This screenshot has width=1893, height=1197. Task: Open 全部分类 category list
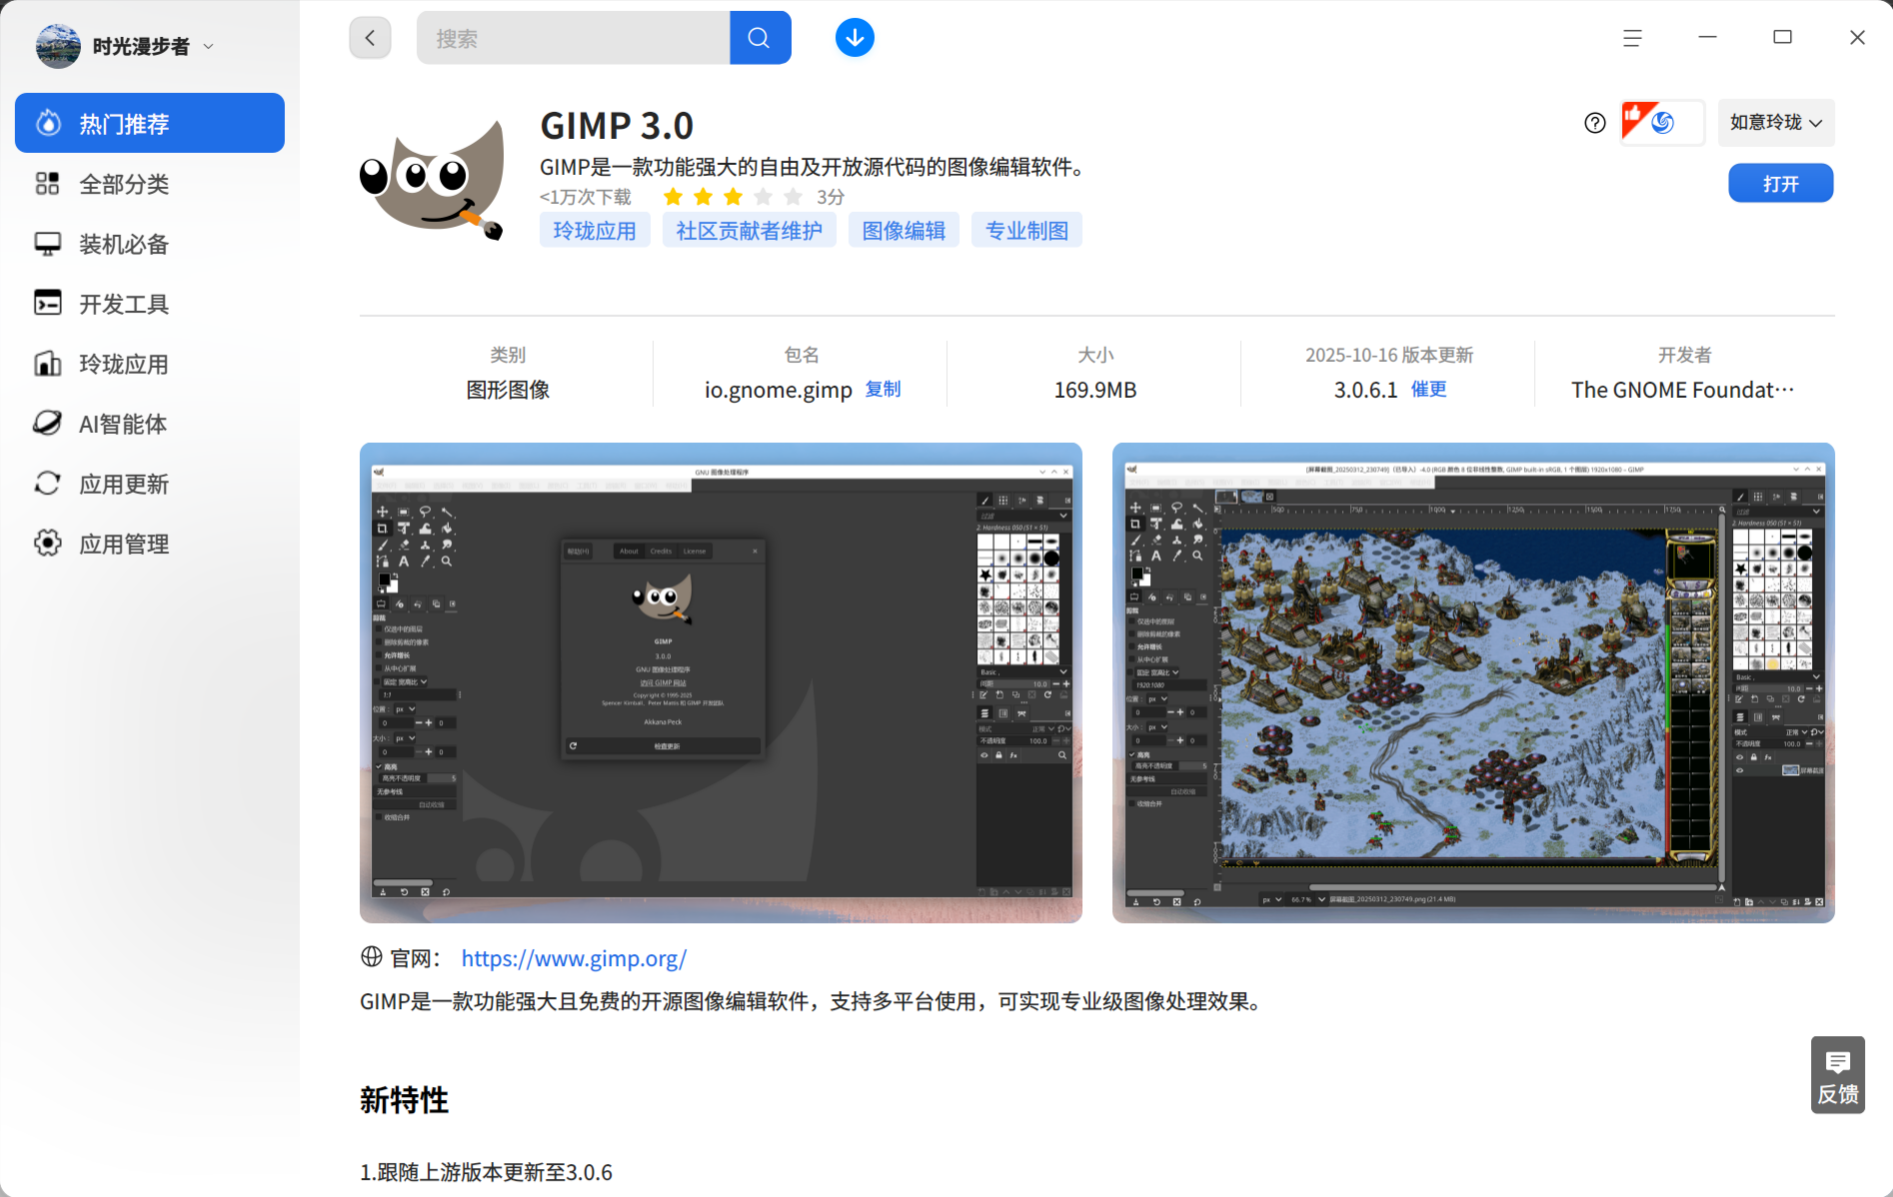pos(150,184)
